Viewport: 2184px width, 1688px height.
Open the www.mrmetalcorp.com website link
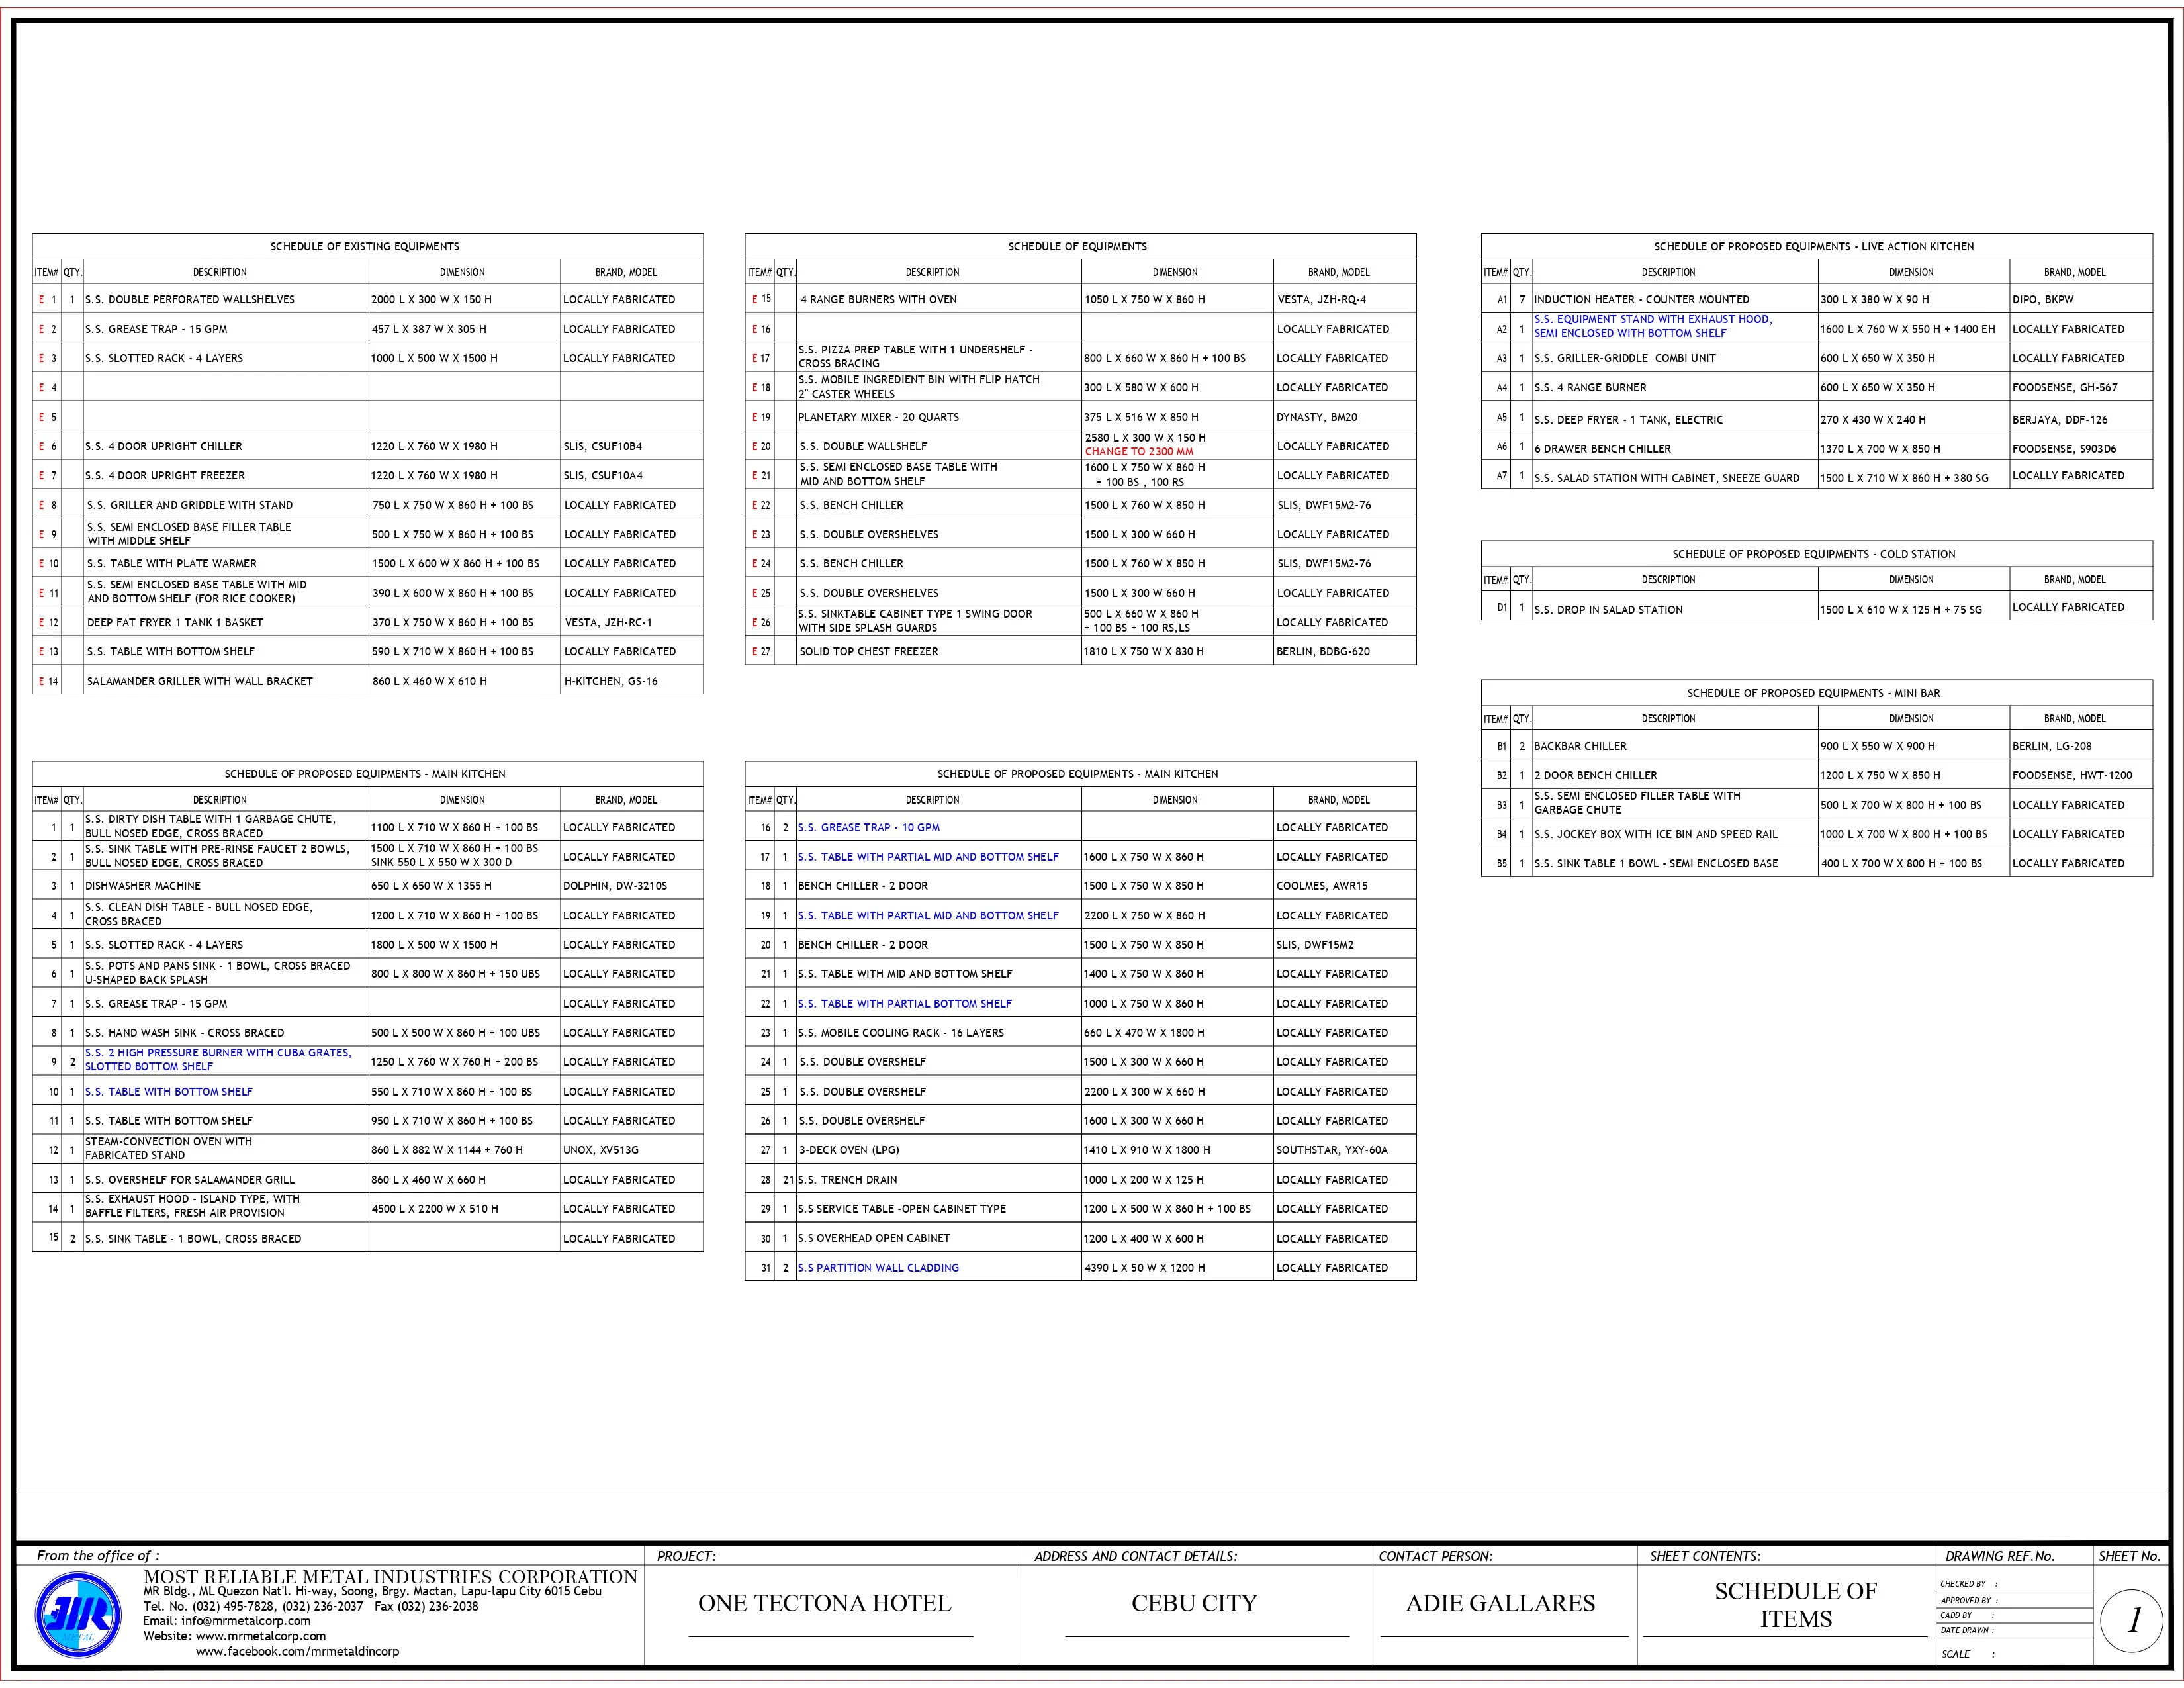coord(261,1636)
